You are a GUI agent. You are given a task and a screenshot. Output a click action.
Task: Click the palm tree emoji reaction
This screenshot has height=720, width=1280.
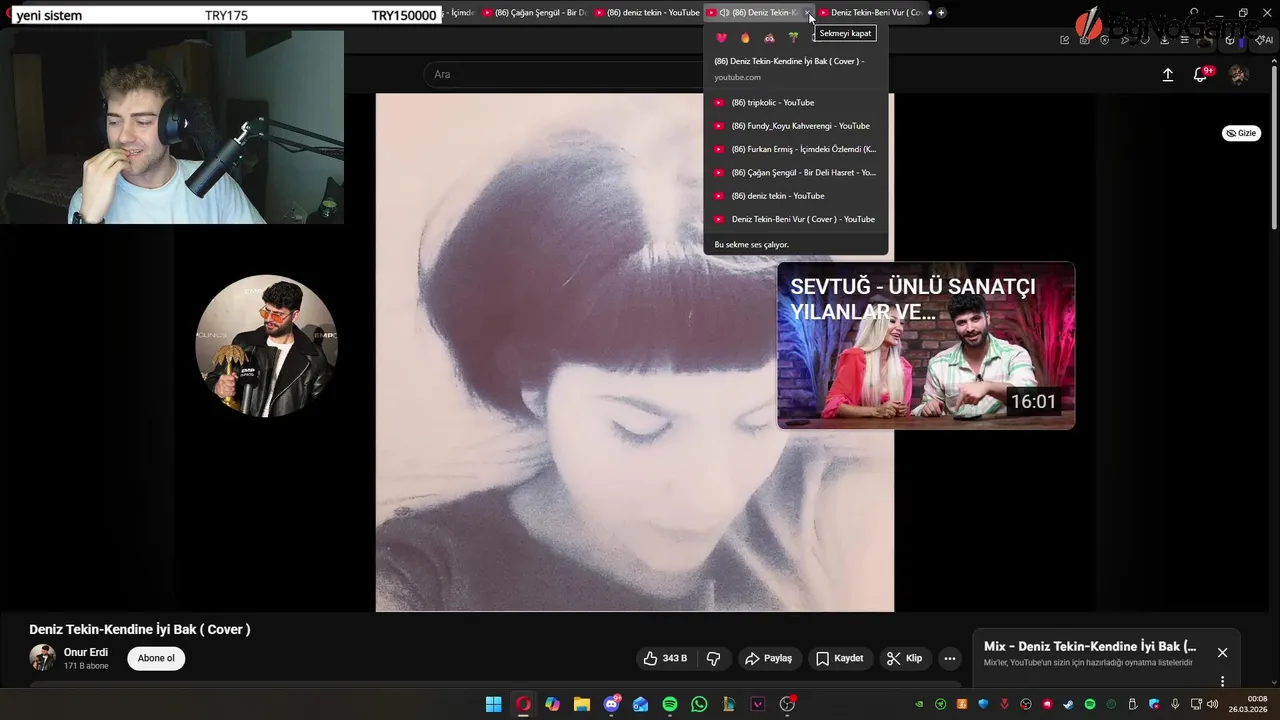[794, 38]
